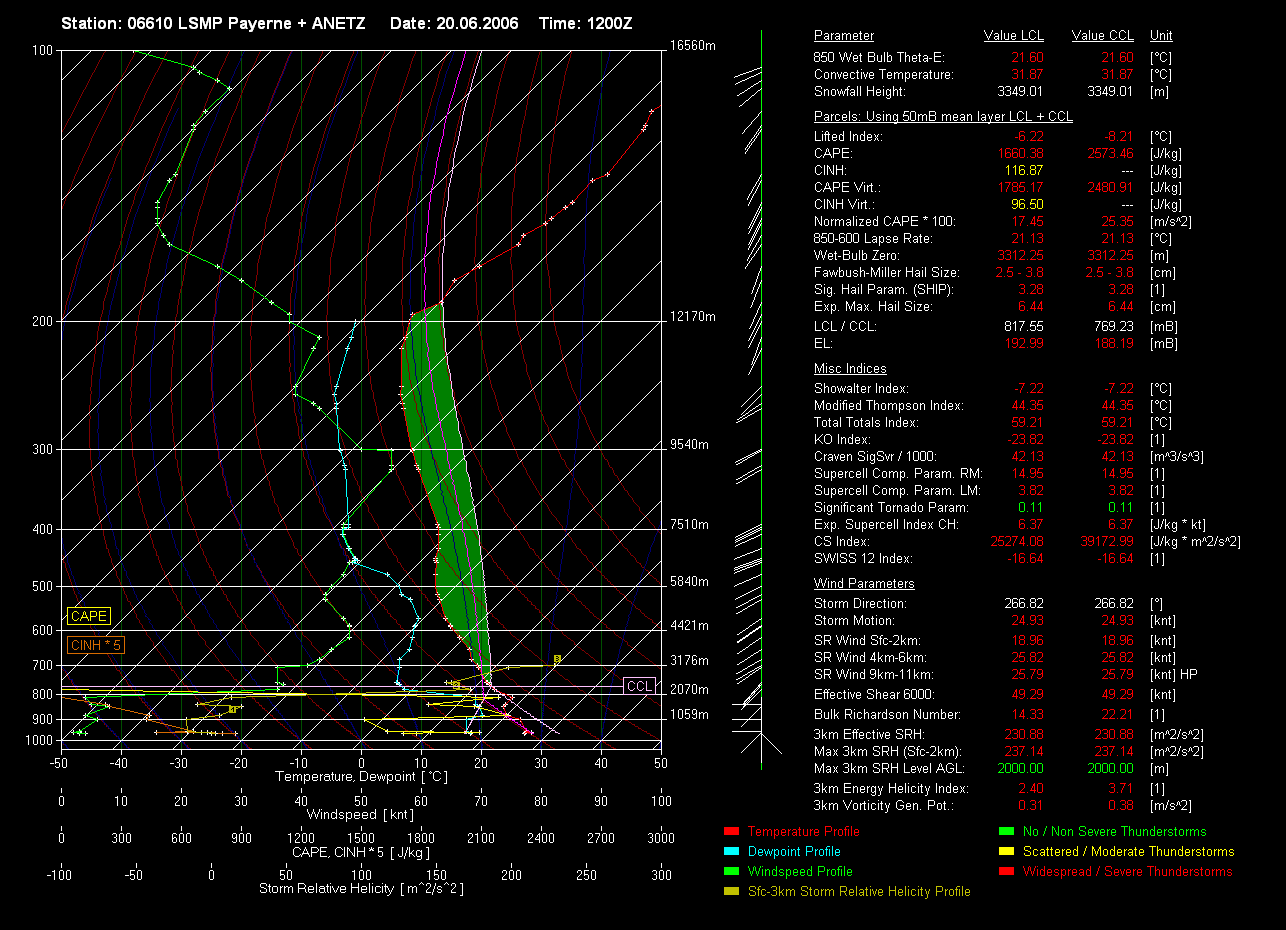The image size is (1286, 930).
Task: Click the orange CINH * 5 label box
Action: [x=96, y=646]
